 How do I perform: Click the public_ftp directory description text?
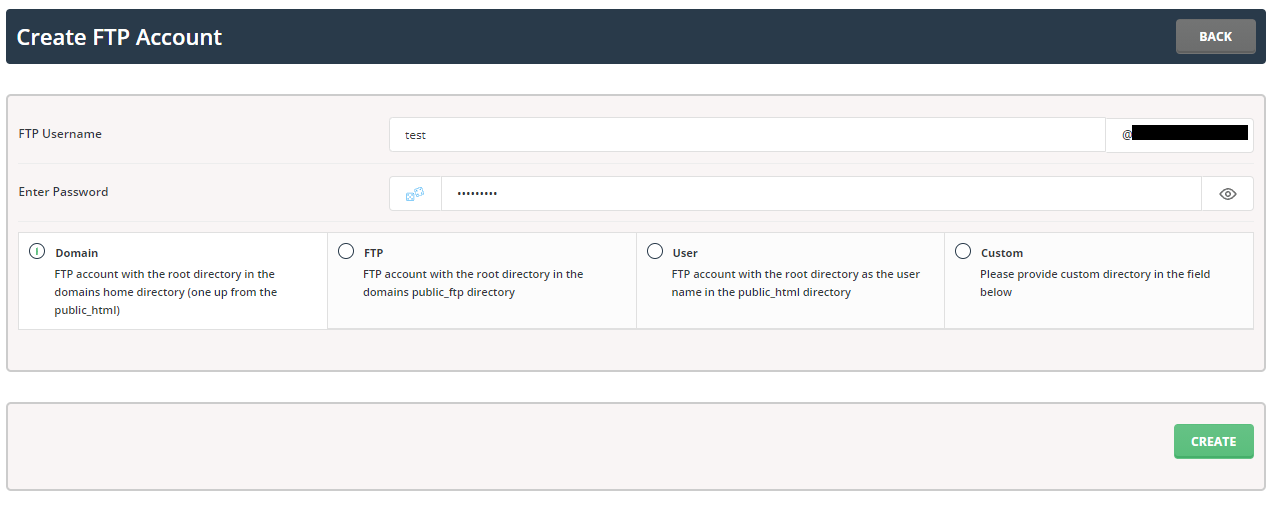click(x=473, y=283)
